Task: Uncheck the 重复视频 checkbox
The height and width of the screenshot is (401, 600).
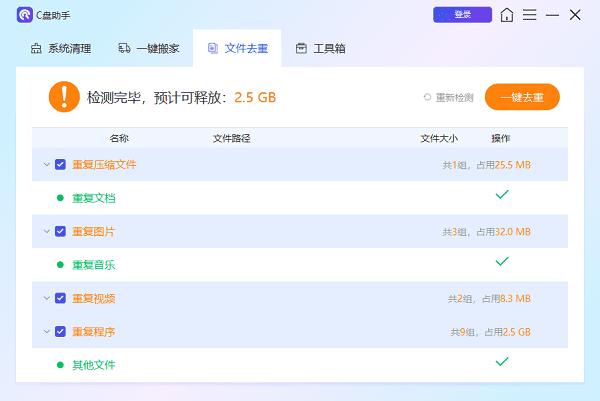Action: (61, 298)
